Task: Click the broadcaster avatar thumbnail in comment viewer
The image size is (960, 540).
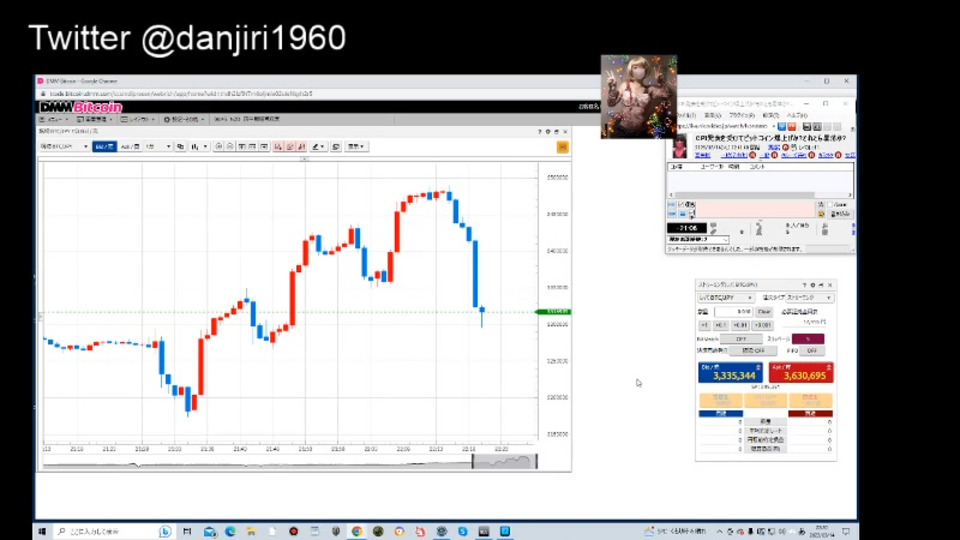Action: (680, 146)
